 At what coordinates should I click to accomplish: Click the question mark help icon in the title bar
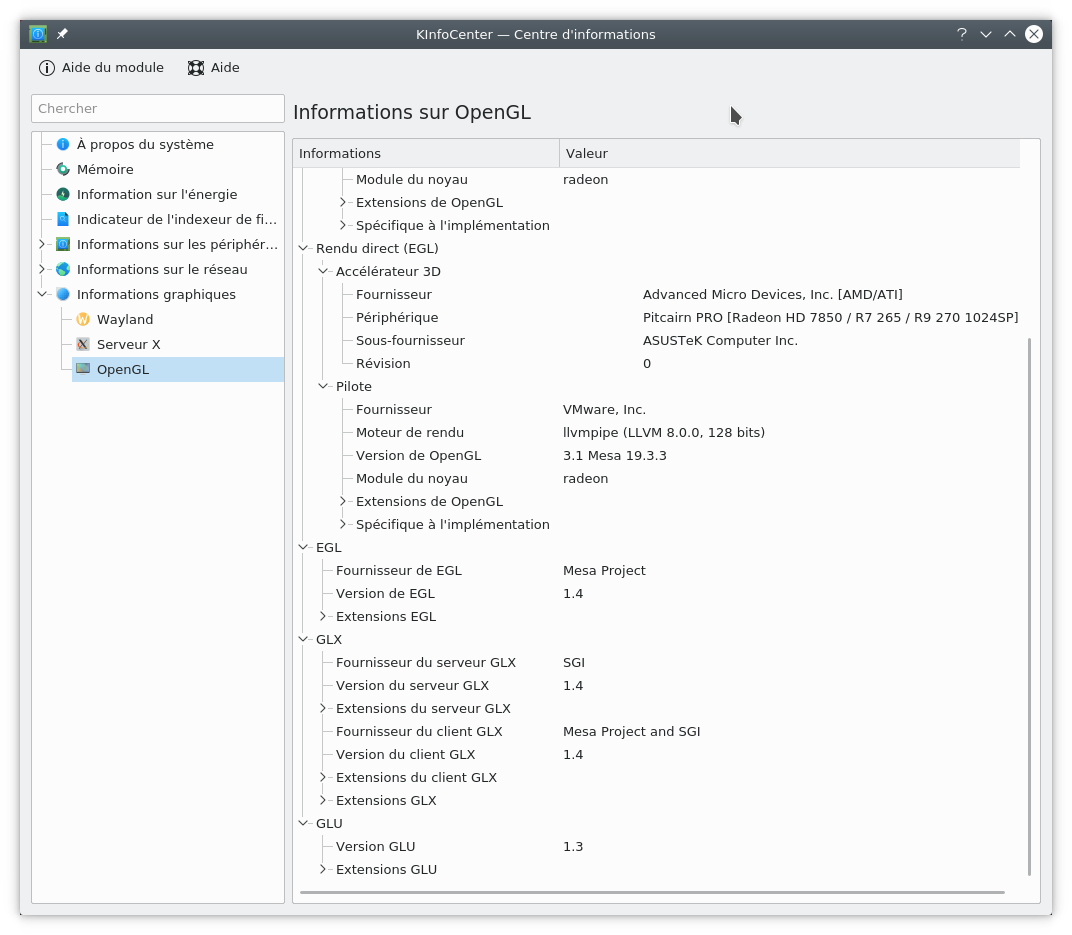pos(962,34)
